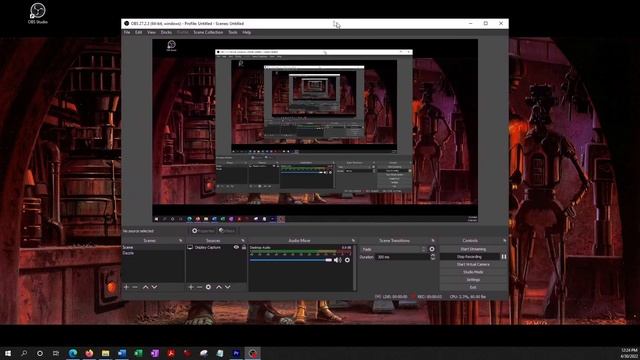Viewport: 640px width, 360px height.
Task: Open the Tools menu
Action: (x=233, y=32)
